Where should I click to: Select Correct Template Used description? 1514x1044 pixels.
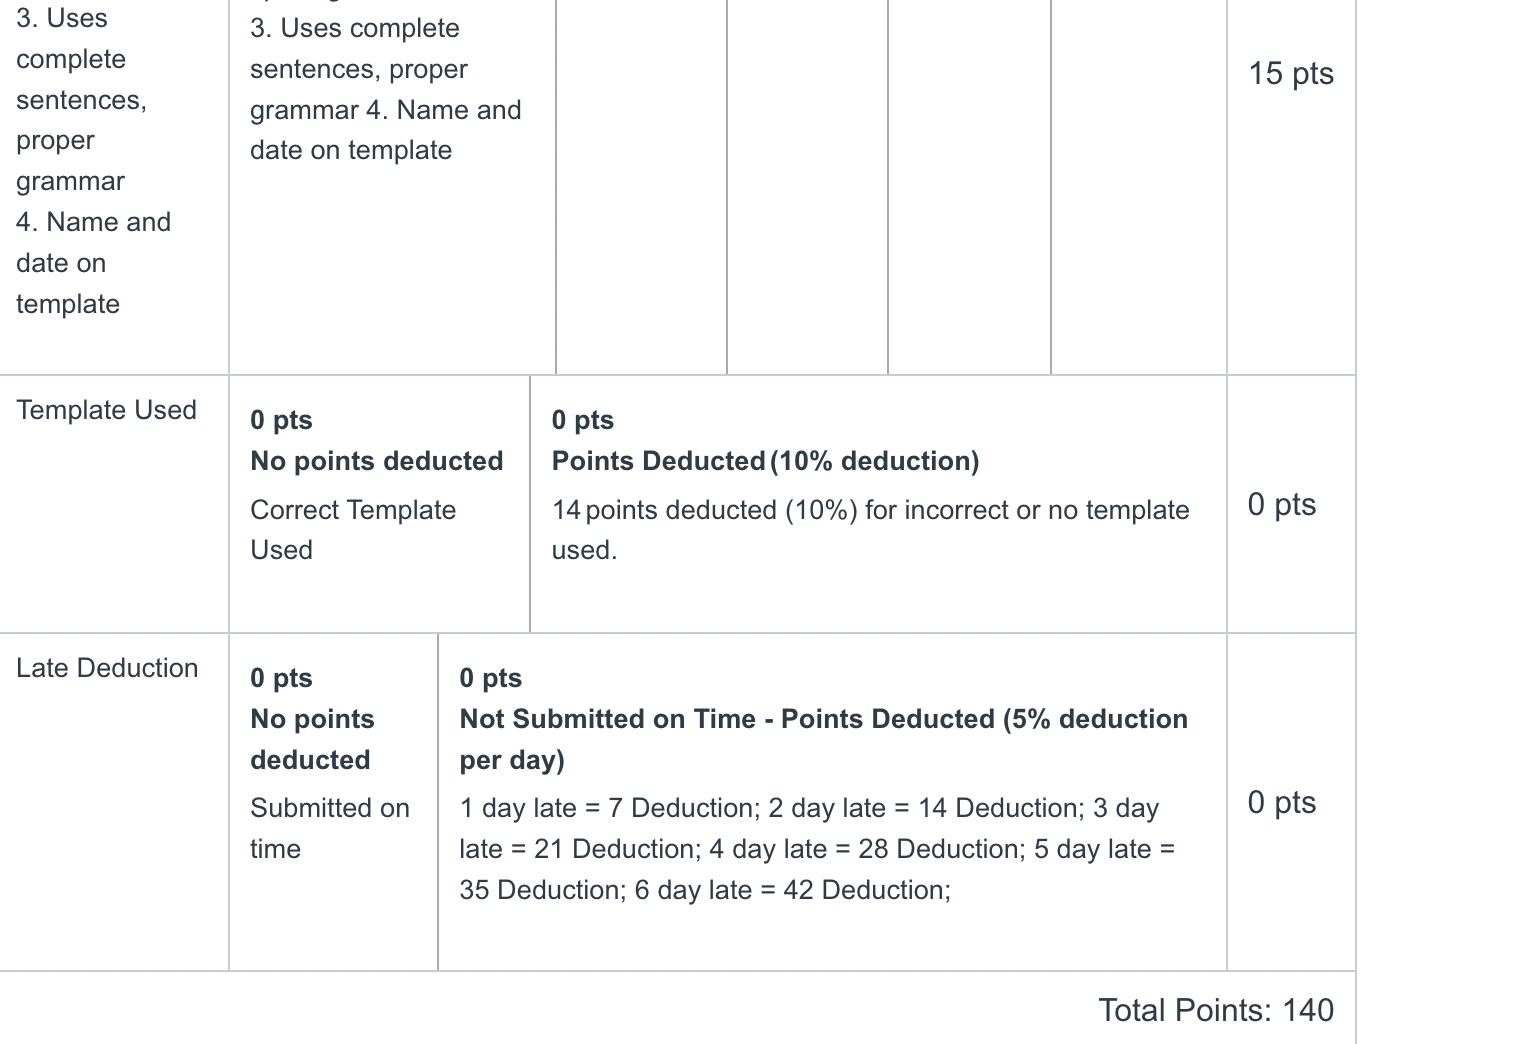click(x=353, y=530)
